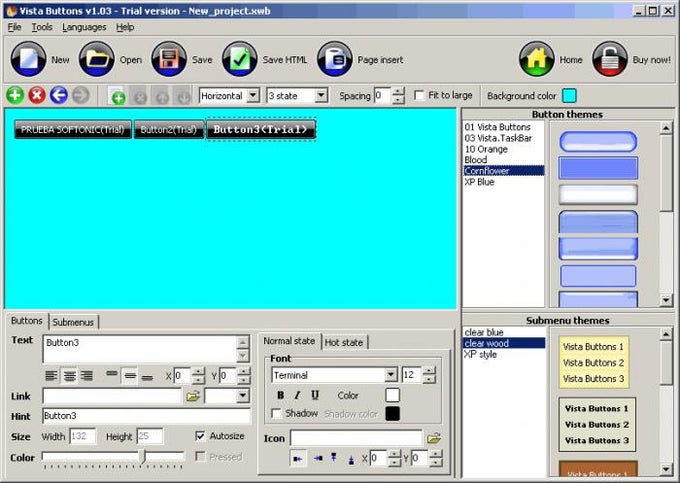This screenshot has height=483, width=680.
Task: Enable the Shadow checkbox
Action: coord(276,414)
